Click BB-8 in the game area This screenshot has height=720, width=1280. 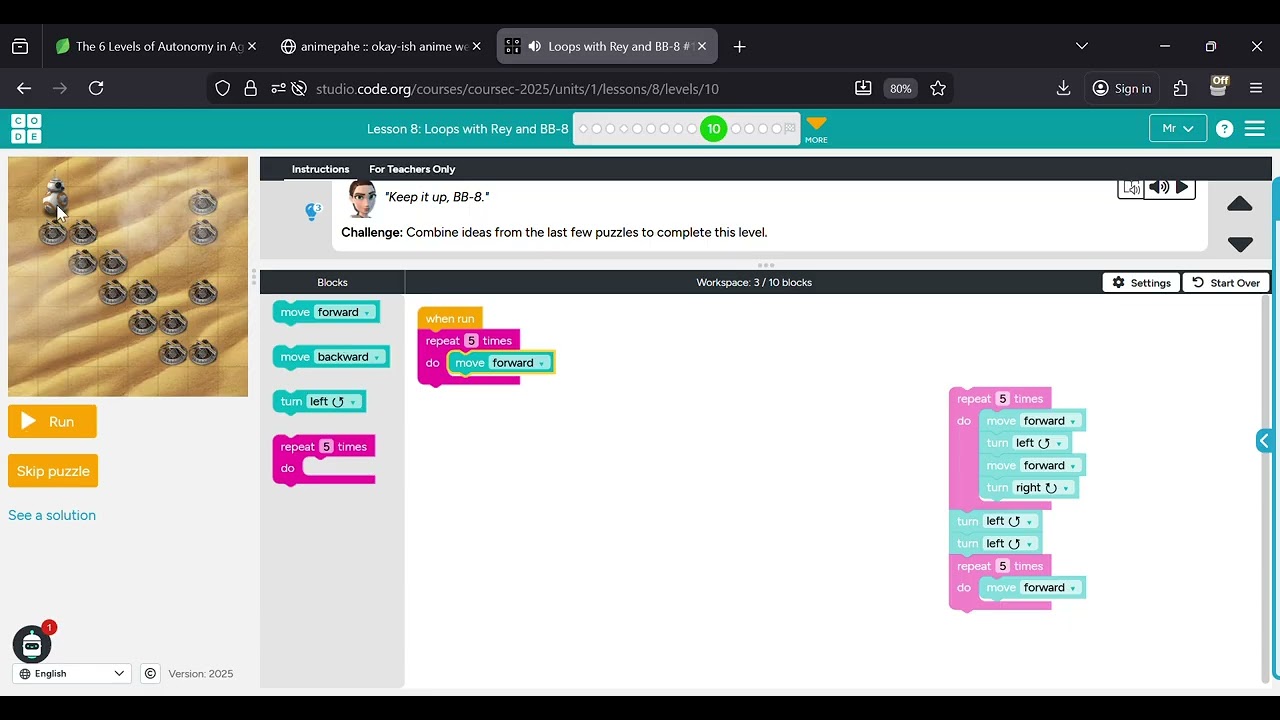click(x=56, y=195)
